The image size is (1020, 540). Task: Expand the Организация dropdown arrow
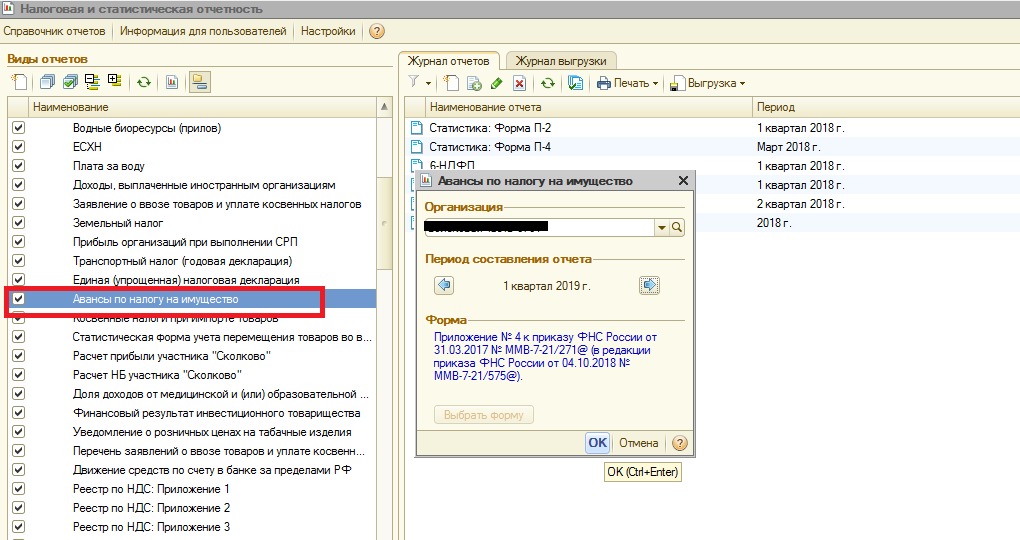(661, 228)
